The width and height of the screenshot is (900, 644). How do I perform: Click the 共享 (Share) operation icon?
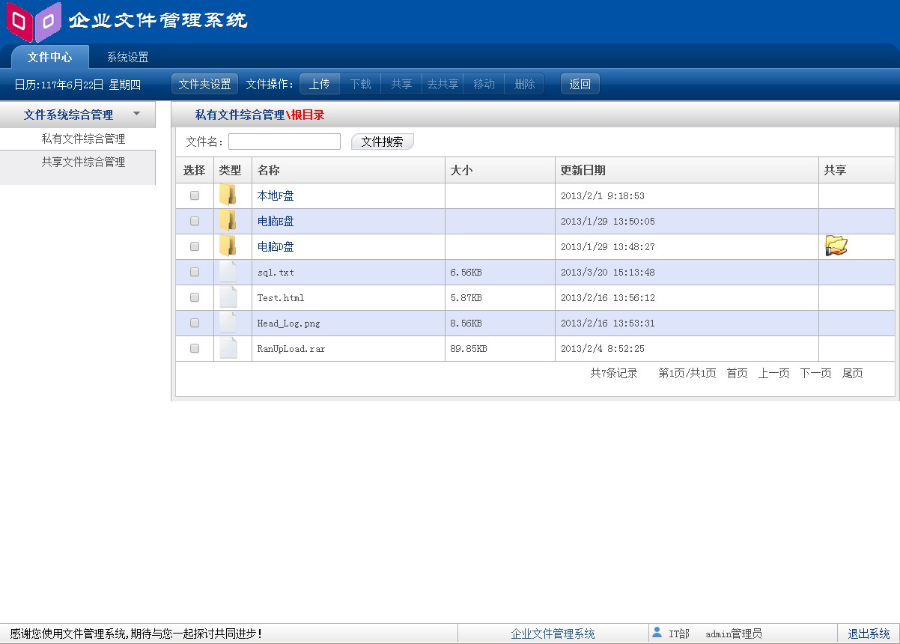click(401, 84)
